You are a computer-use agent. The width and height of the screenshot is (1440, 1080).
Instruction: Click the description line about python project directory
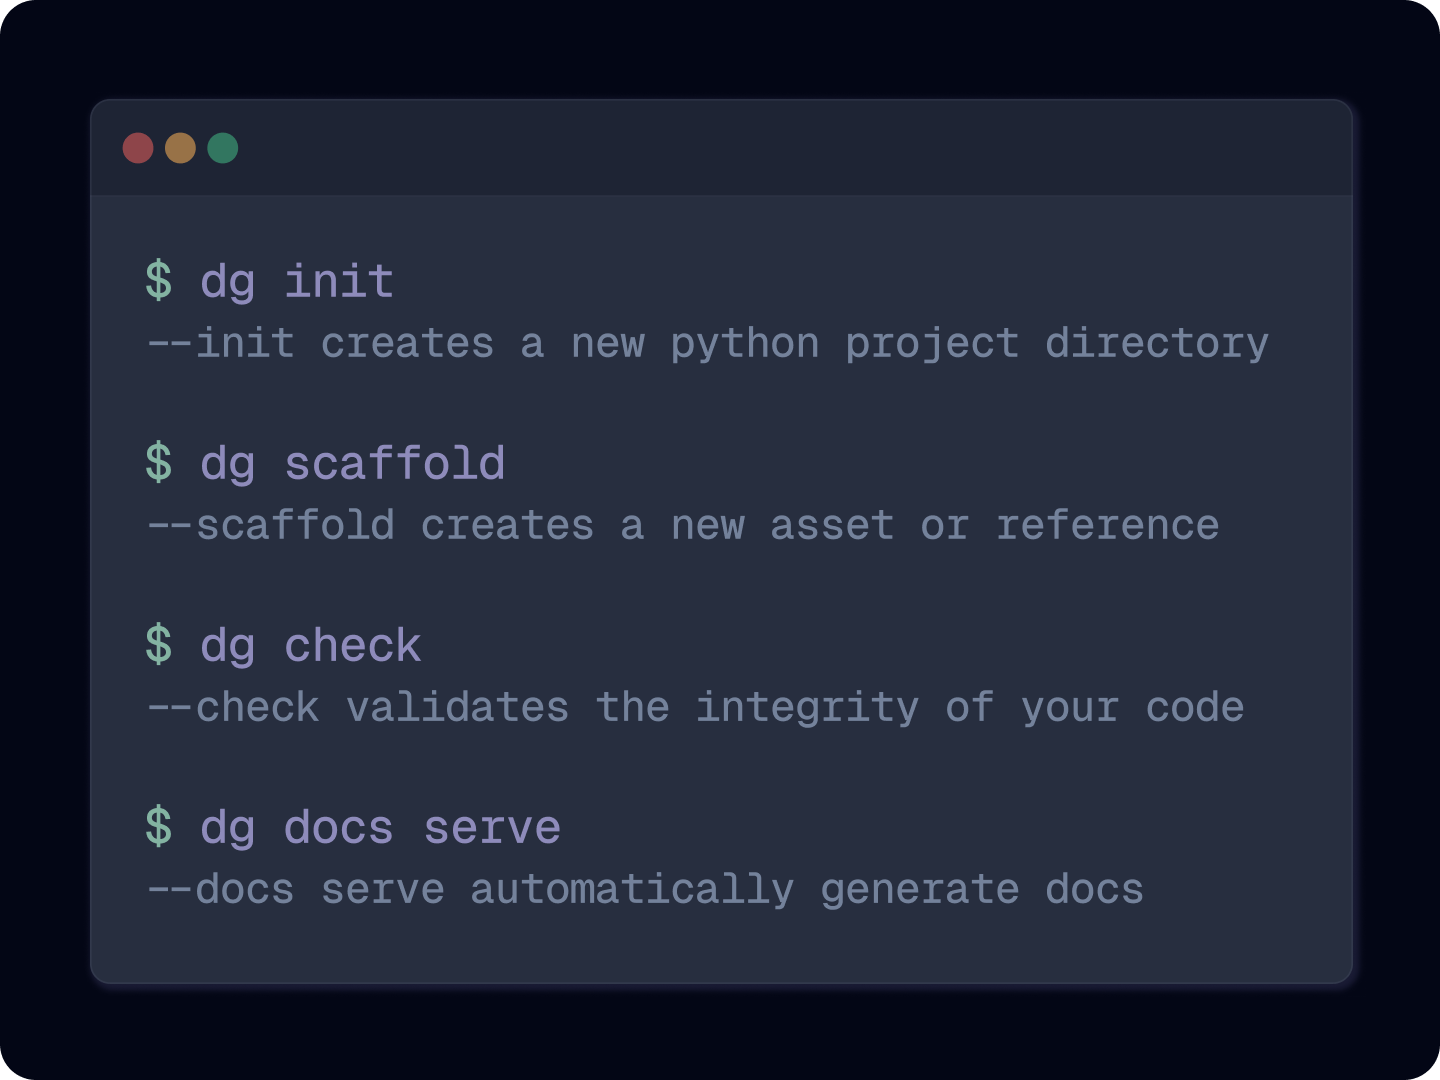[708, 344]
